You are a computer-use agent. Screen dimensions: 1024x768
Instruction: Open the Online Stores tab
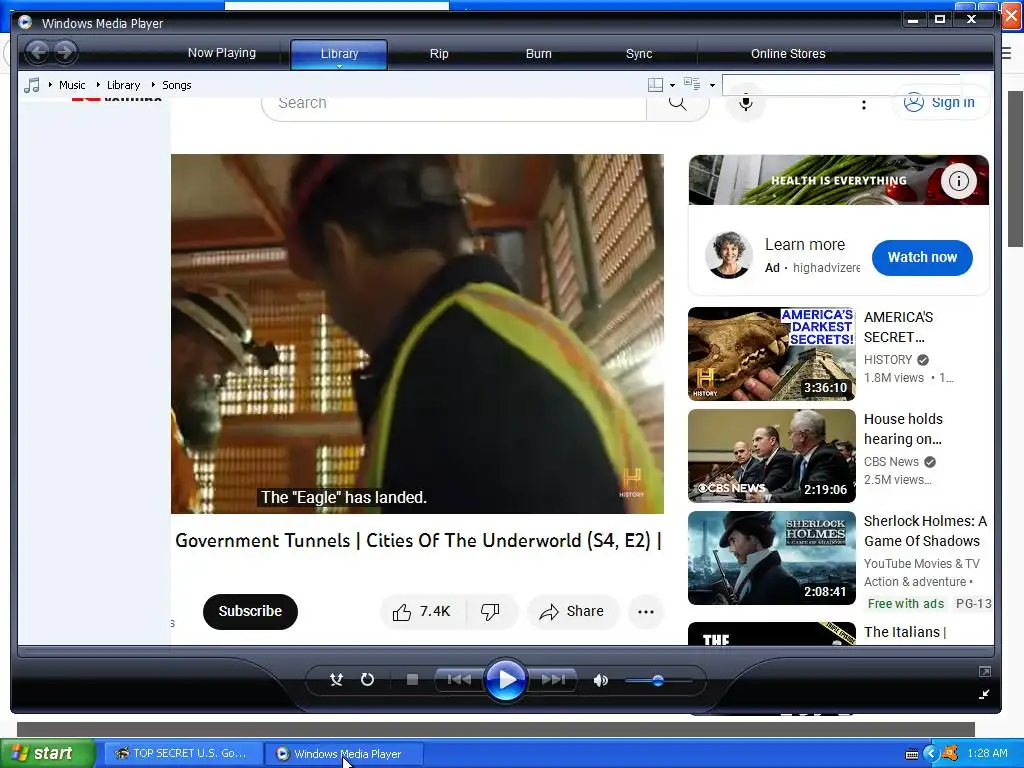[x=788, y=54]
